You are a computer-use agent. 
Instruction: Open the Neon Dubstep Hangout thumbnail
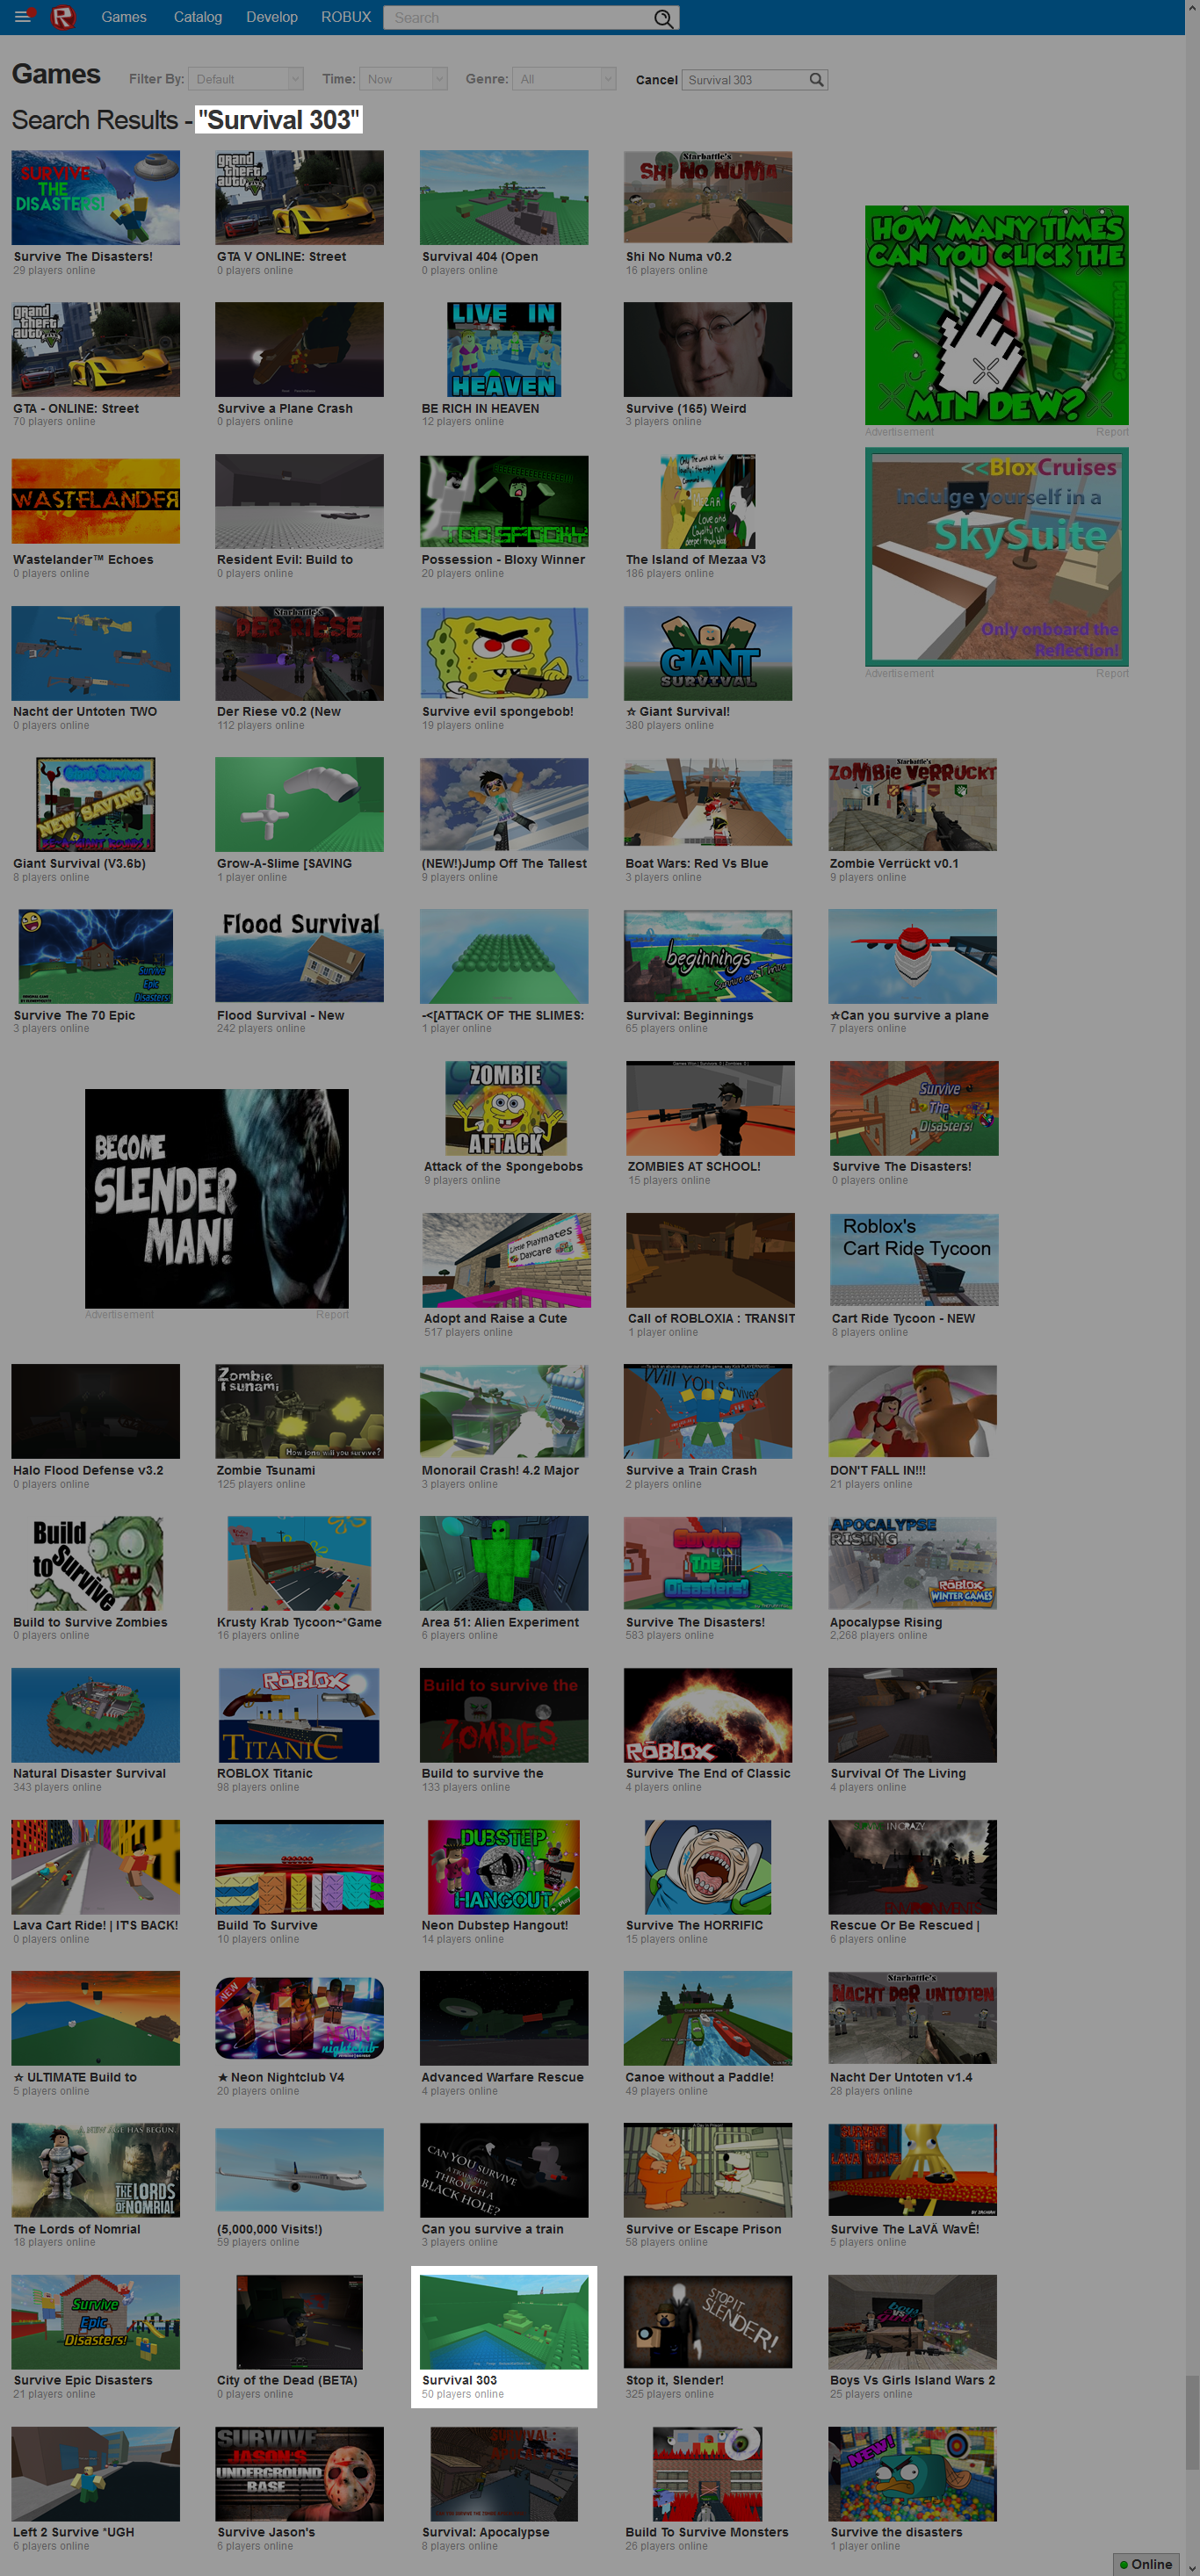point(504,1866)
